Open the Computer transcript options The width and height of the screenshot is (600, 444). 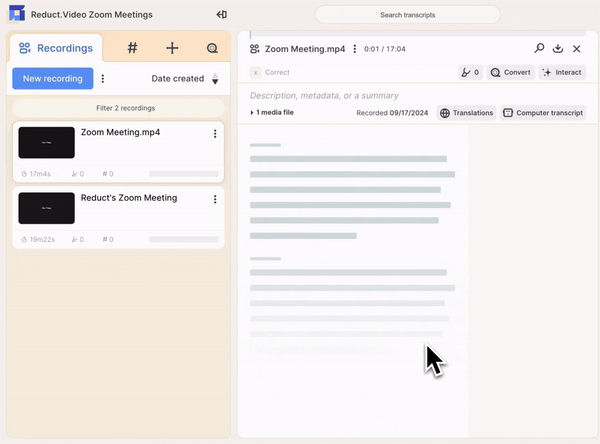543,113
